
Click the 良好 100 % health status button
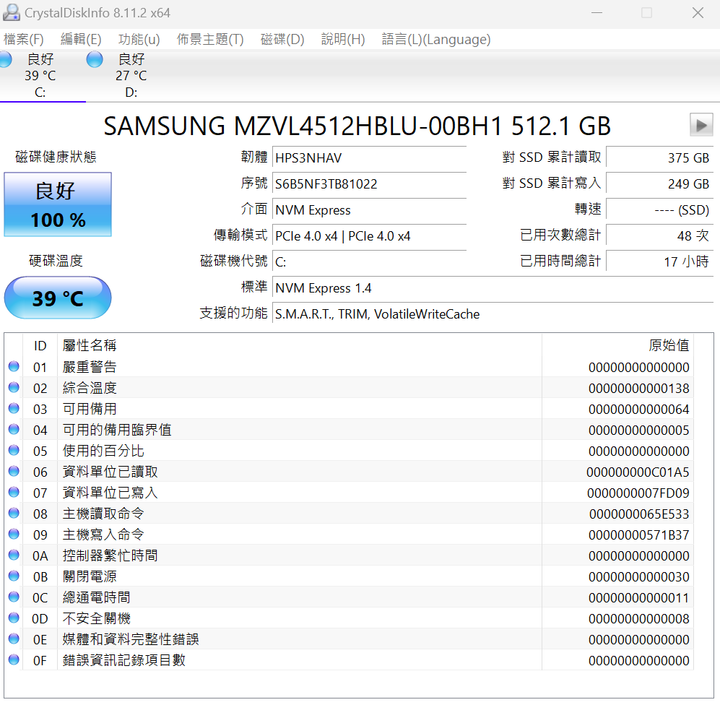tap(58, 205)
